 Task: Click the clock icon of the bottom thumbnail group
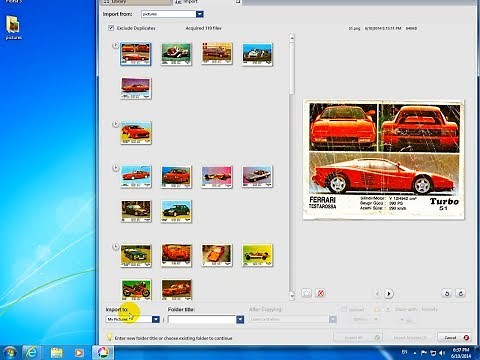[x=115, y=247]
